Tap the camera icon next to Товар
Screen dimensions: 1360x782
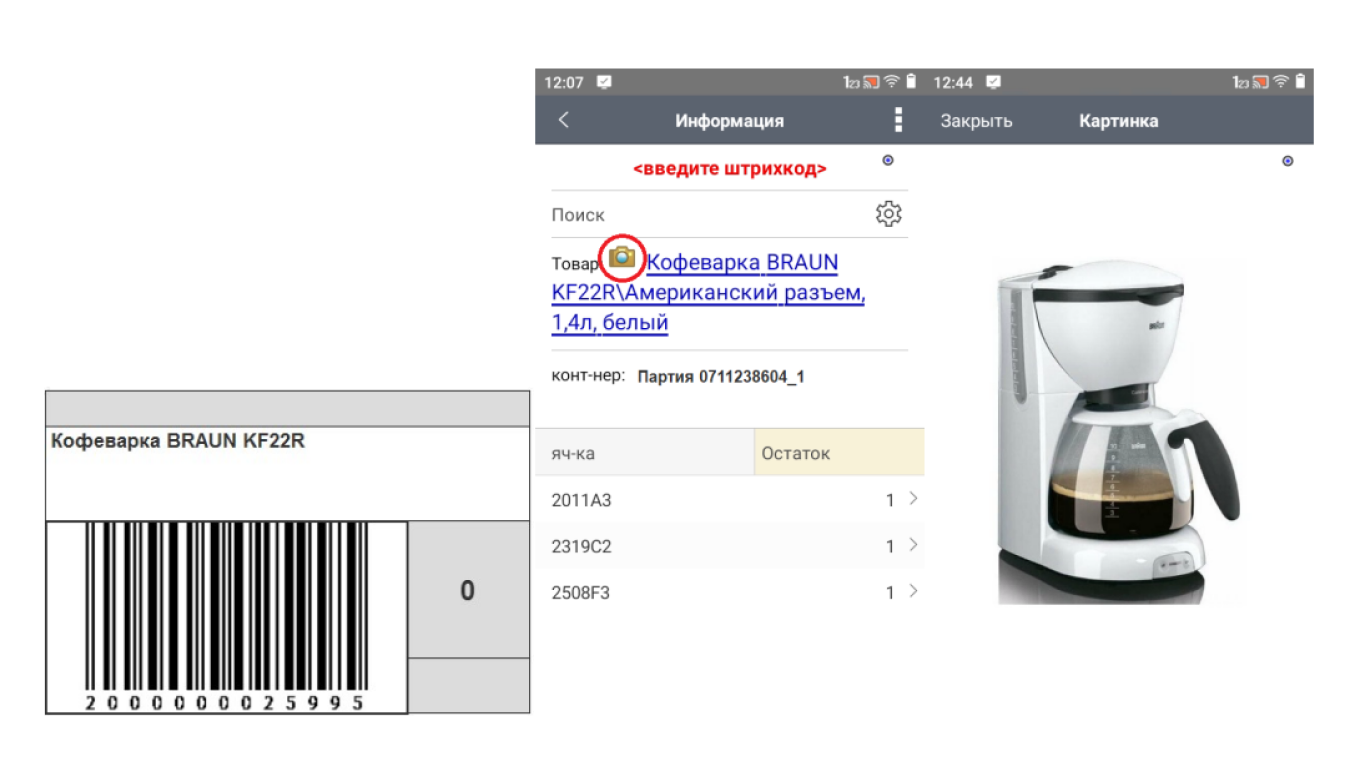(622, 258)
